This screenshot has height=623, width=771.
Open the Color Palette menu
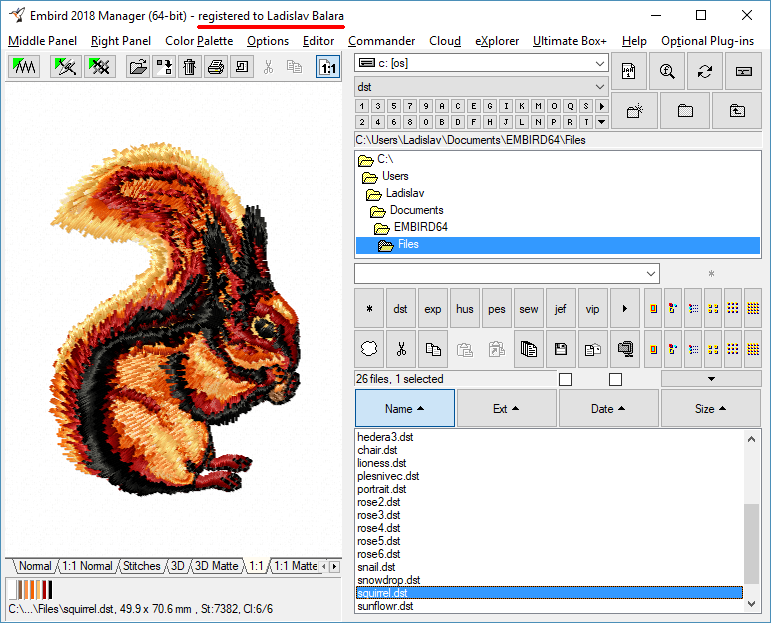199,41
